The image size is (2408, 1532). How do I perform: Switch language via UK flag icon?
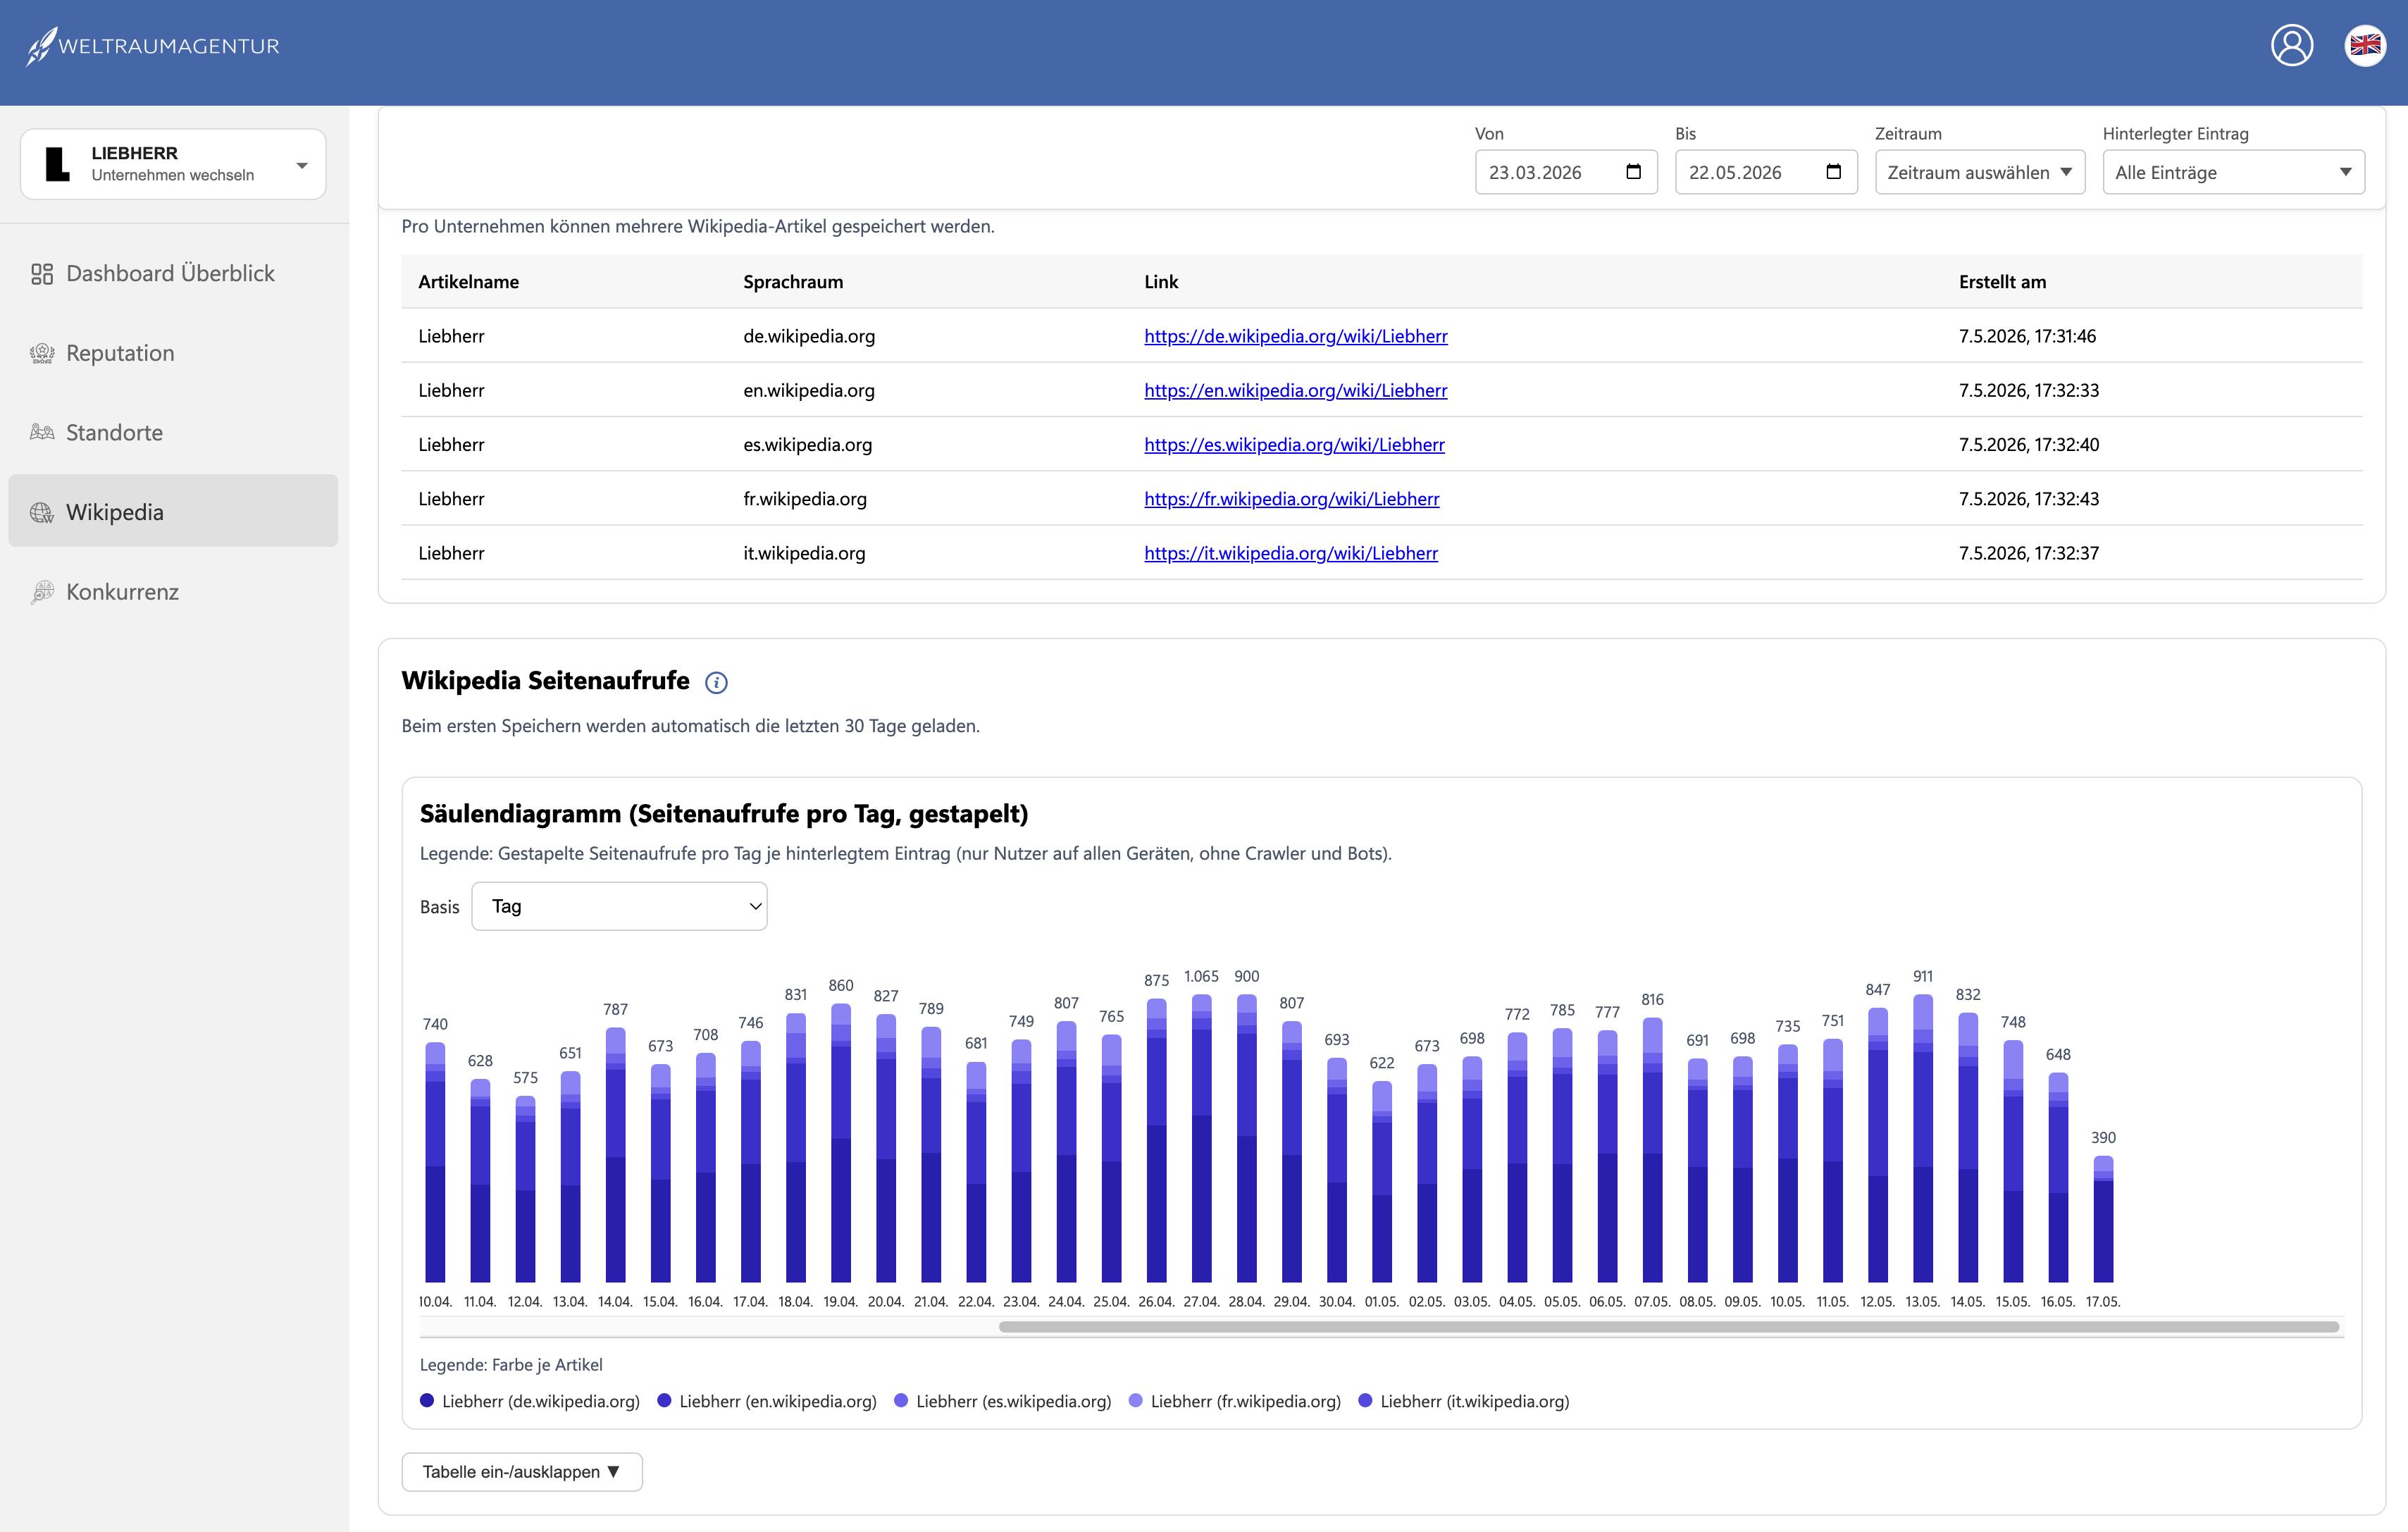pyautogui.click(x=2365, y=45)
